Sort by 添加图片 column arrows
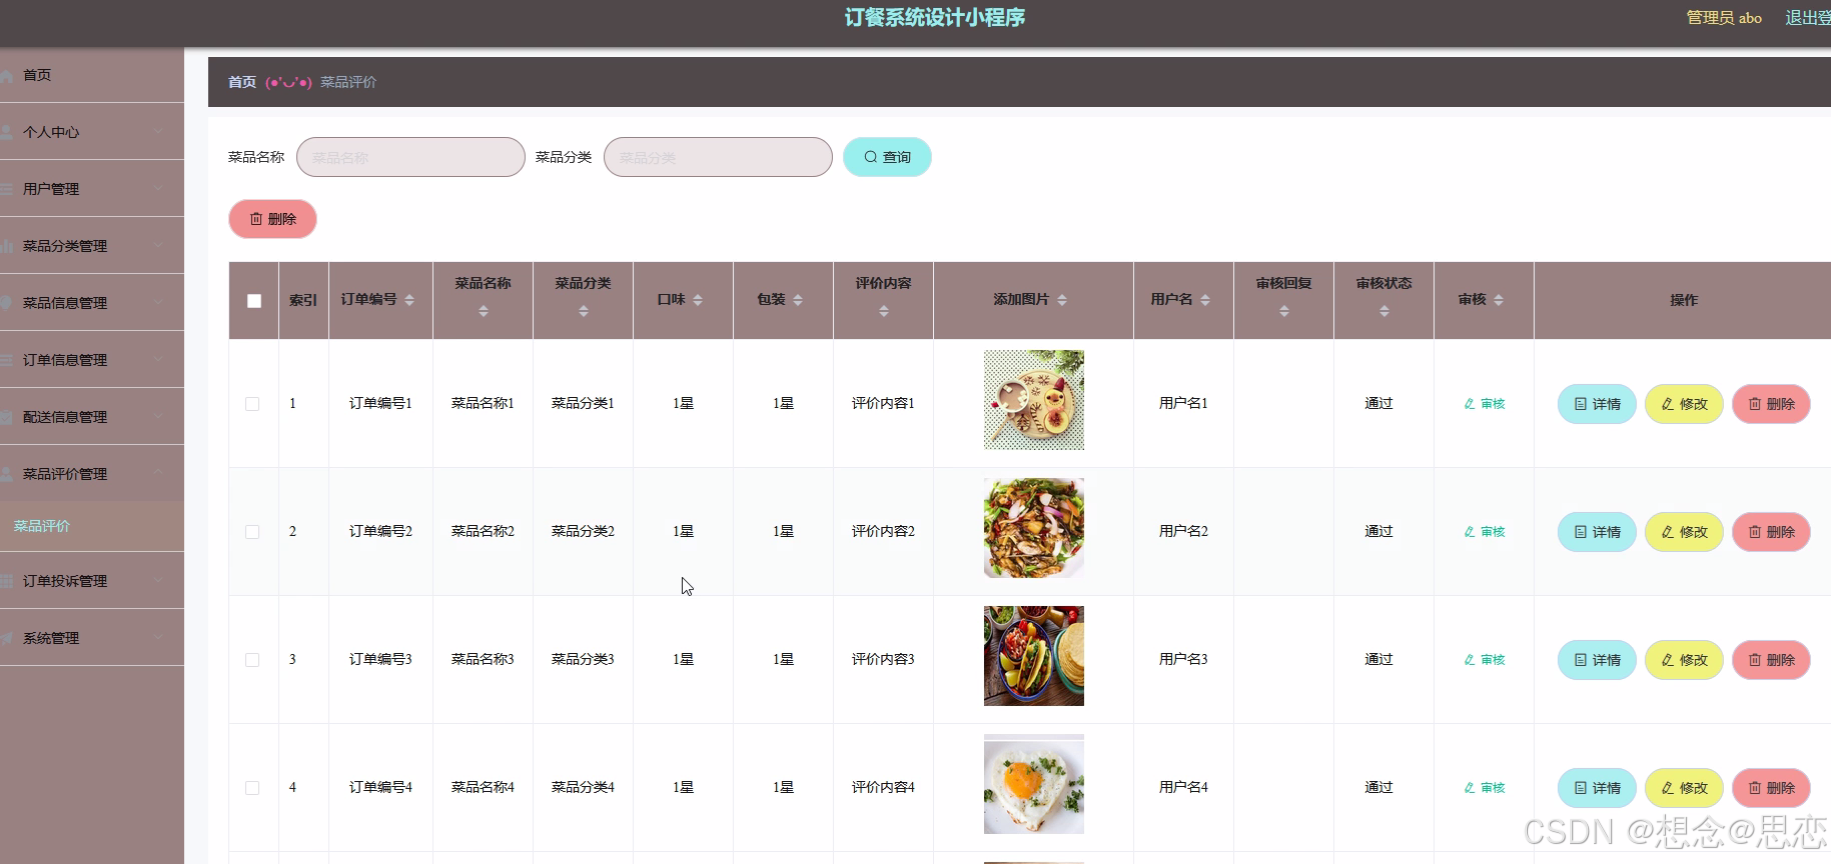1831x864 pixels. [x=1062, y=300]
